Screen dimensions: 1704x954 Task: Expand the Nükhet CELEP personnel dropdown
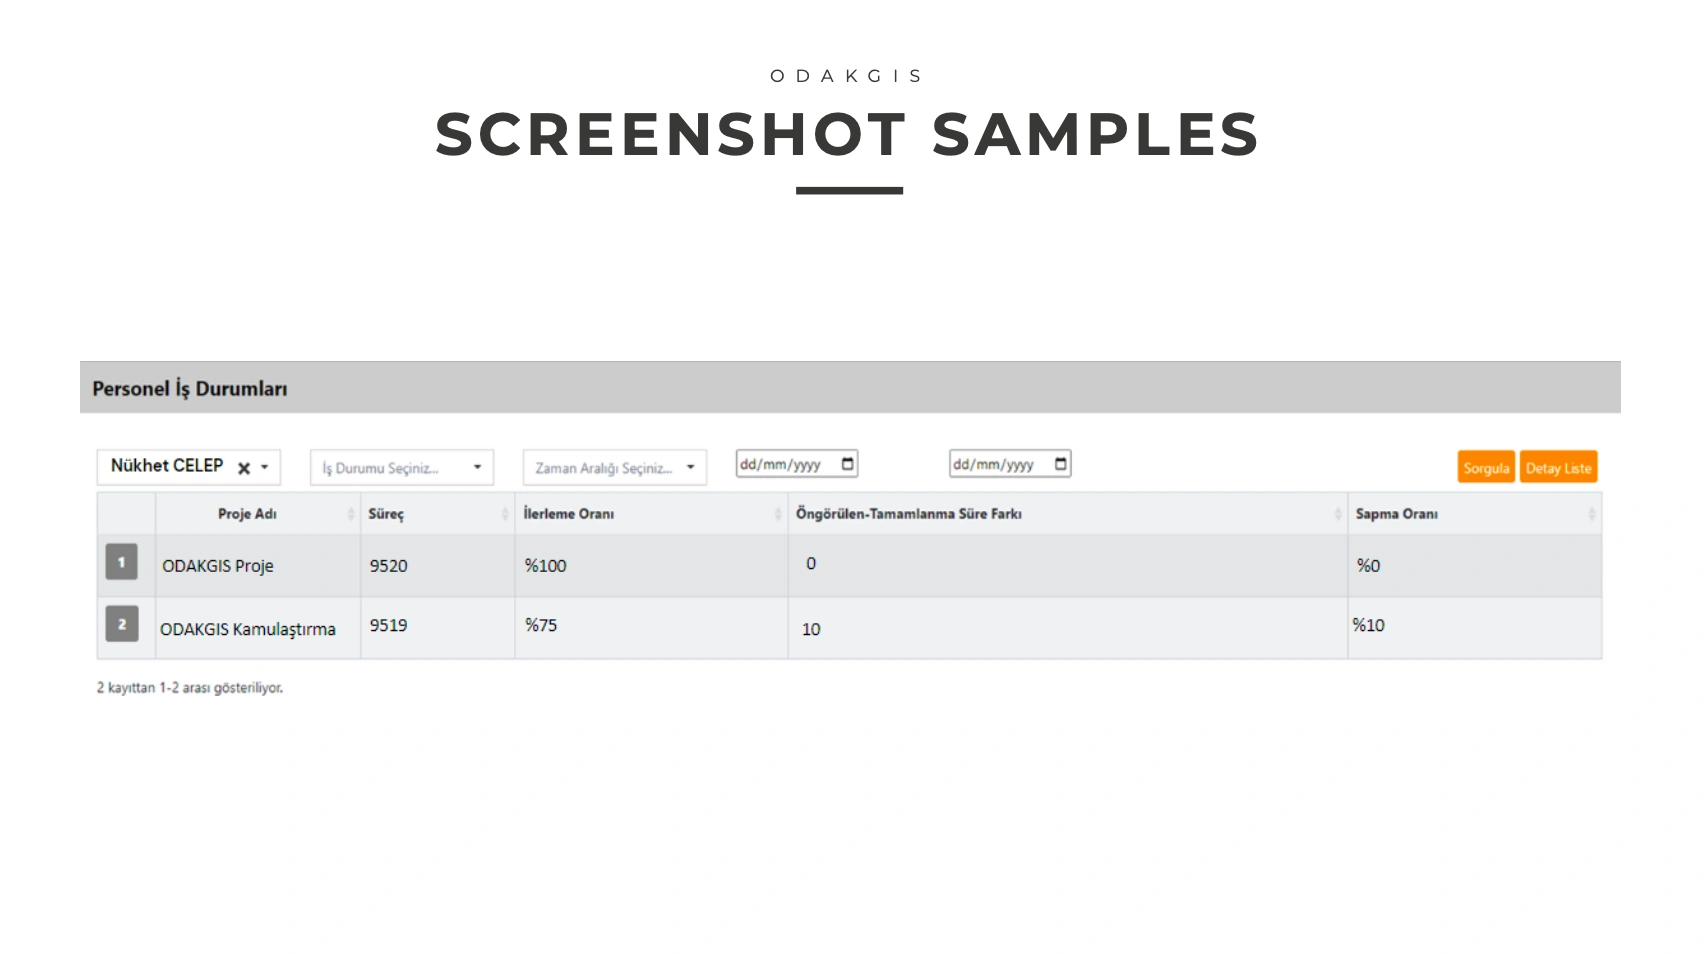coord(265,467)
